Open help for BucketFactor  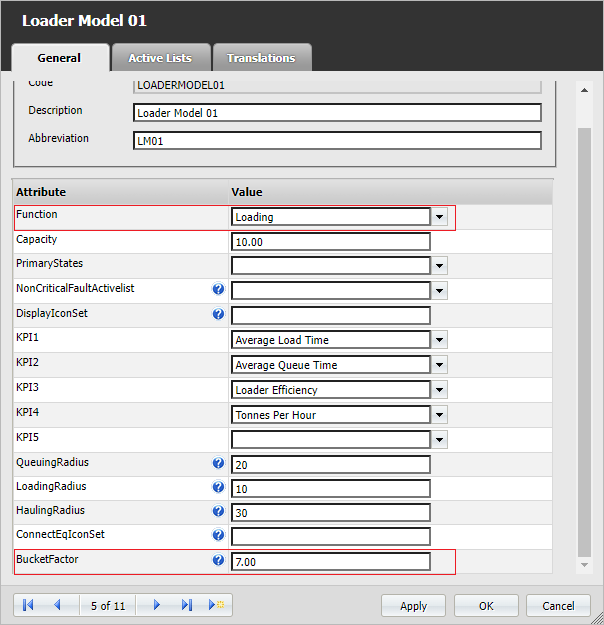tap(218, 560)
